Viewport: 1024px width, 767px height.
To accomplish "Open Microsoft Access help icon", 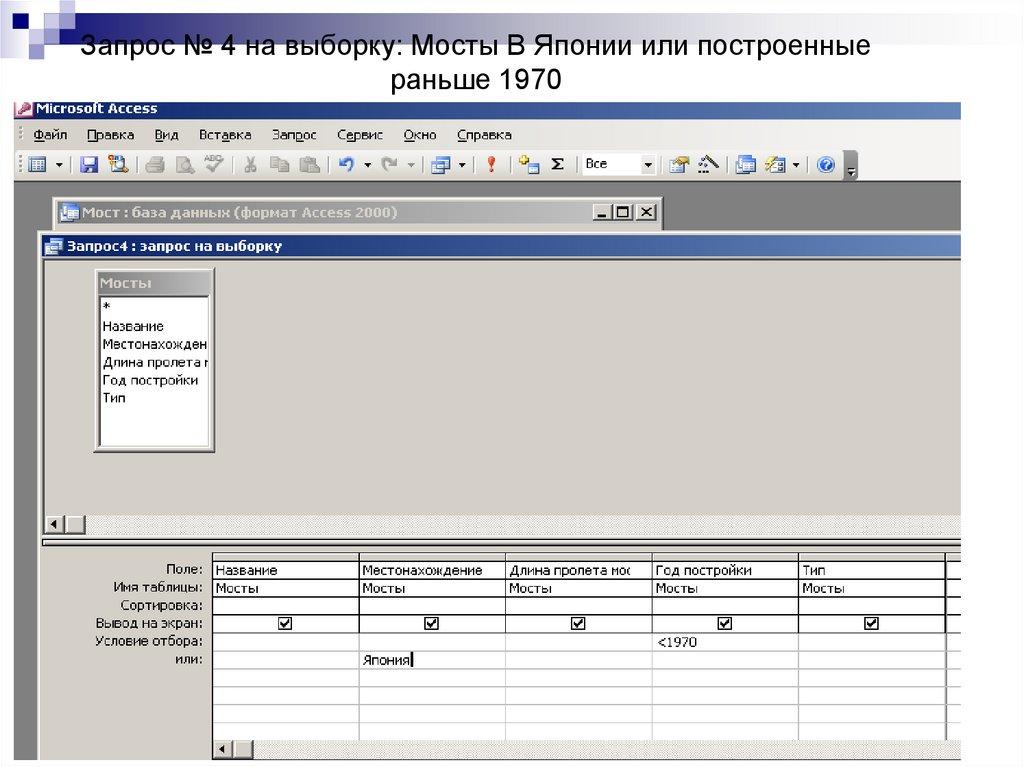I will tap(825, 165).
